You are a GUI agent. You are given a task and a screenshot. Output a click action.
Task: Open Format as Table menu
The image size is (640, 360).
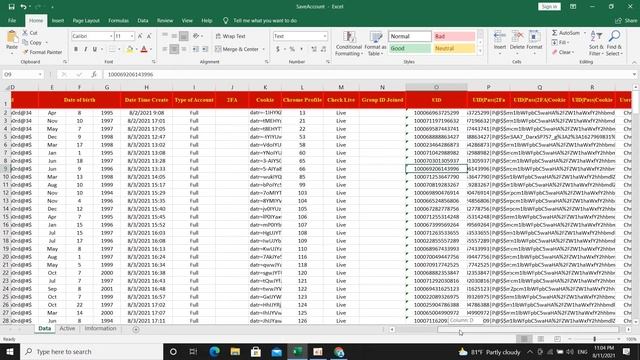tap(376, 43)
